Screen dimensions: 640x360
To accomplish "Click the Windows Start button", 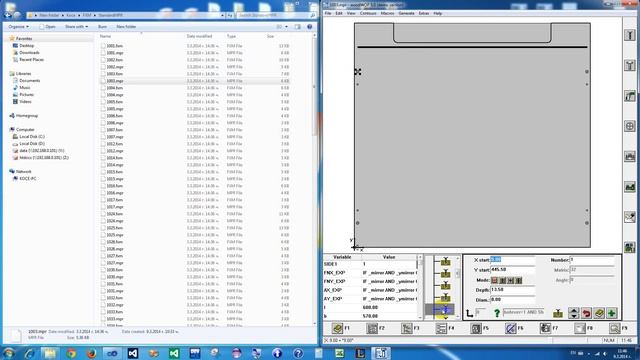I will (9, 353).
